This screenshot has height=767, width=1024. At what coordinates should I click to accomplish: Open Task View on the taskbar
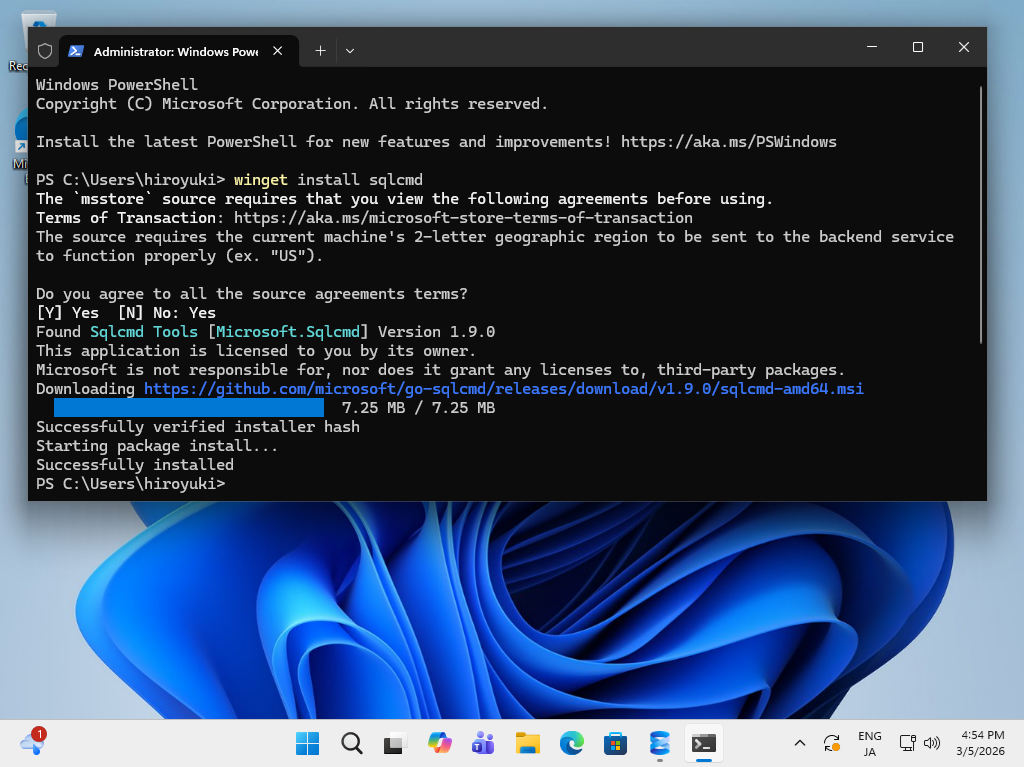(x=395, y=743)
